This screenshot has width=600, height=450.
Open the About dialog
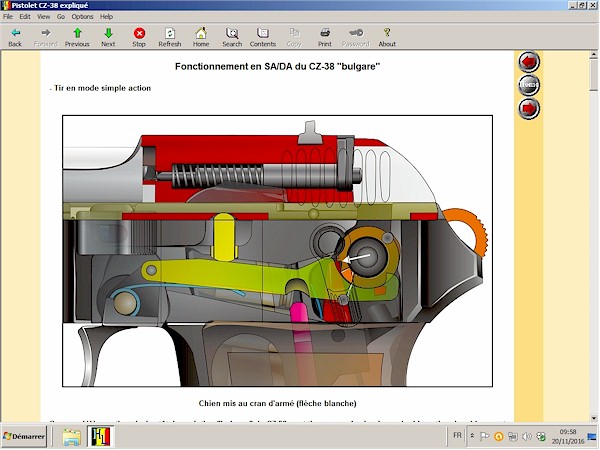tap(387, 38)
